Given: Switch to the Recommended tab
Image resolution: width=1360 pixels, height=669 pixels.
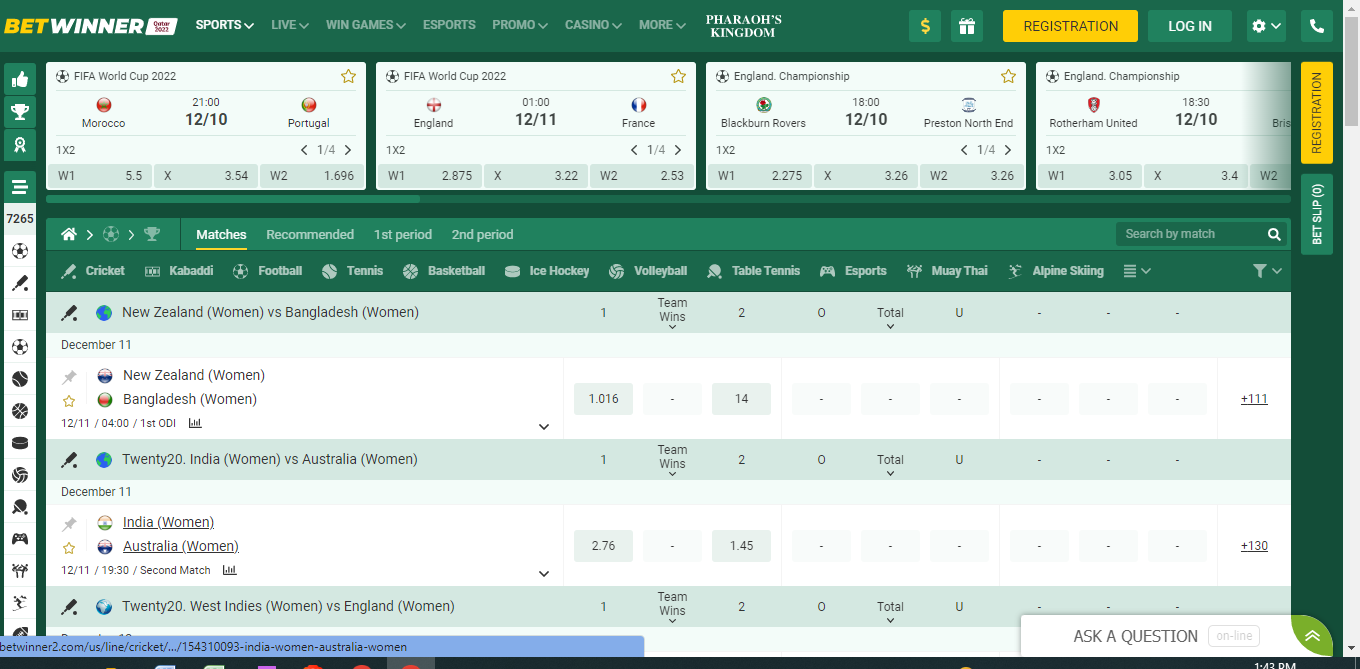Looking at the screenshot, I should coord(310,234).
